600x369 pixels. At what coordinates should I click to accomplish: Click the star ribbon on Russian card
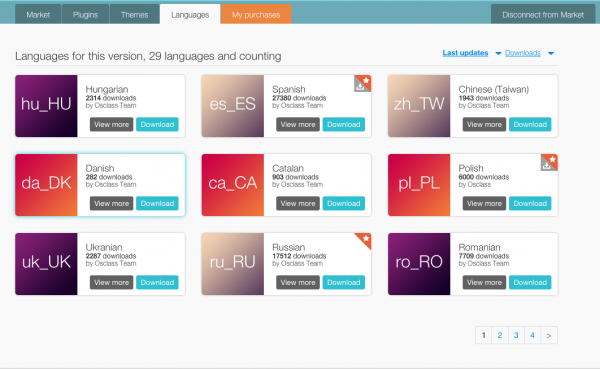[x=365, y=238]
